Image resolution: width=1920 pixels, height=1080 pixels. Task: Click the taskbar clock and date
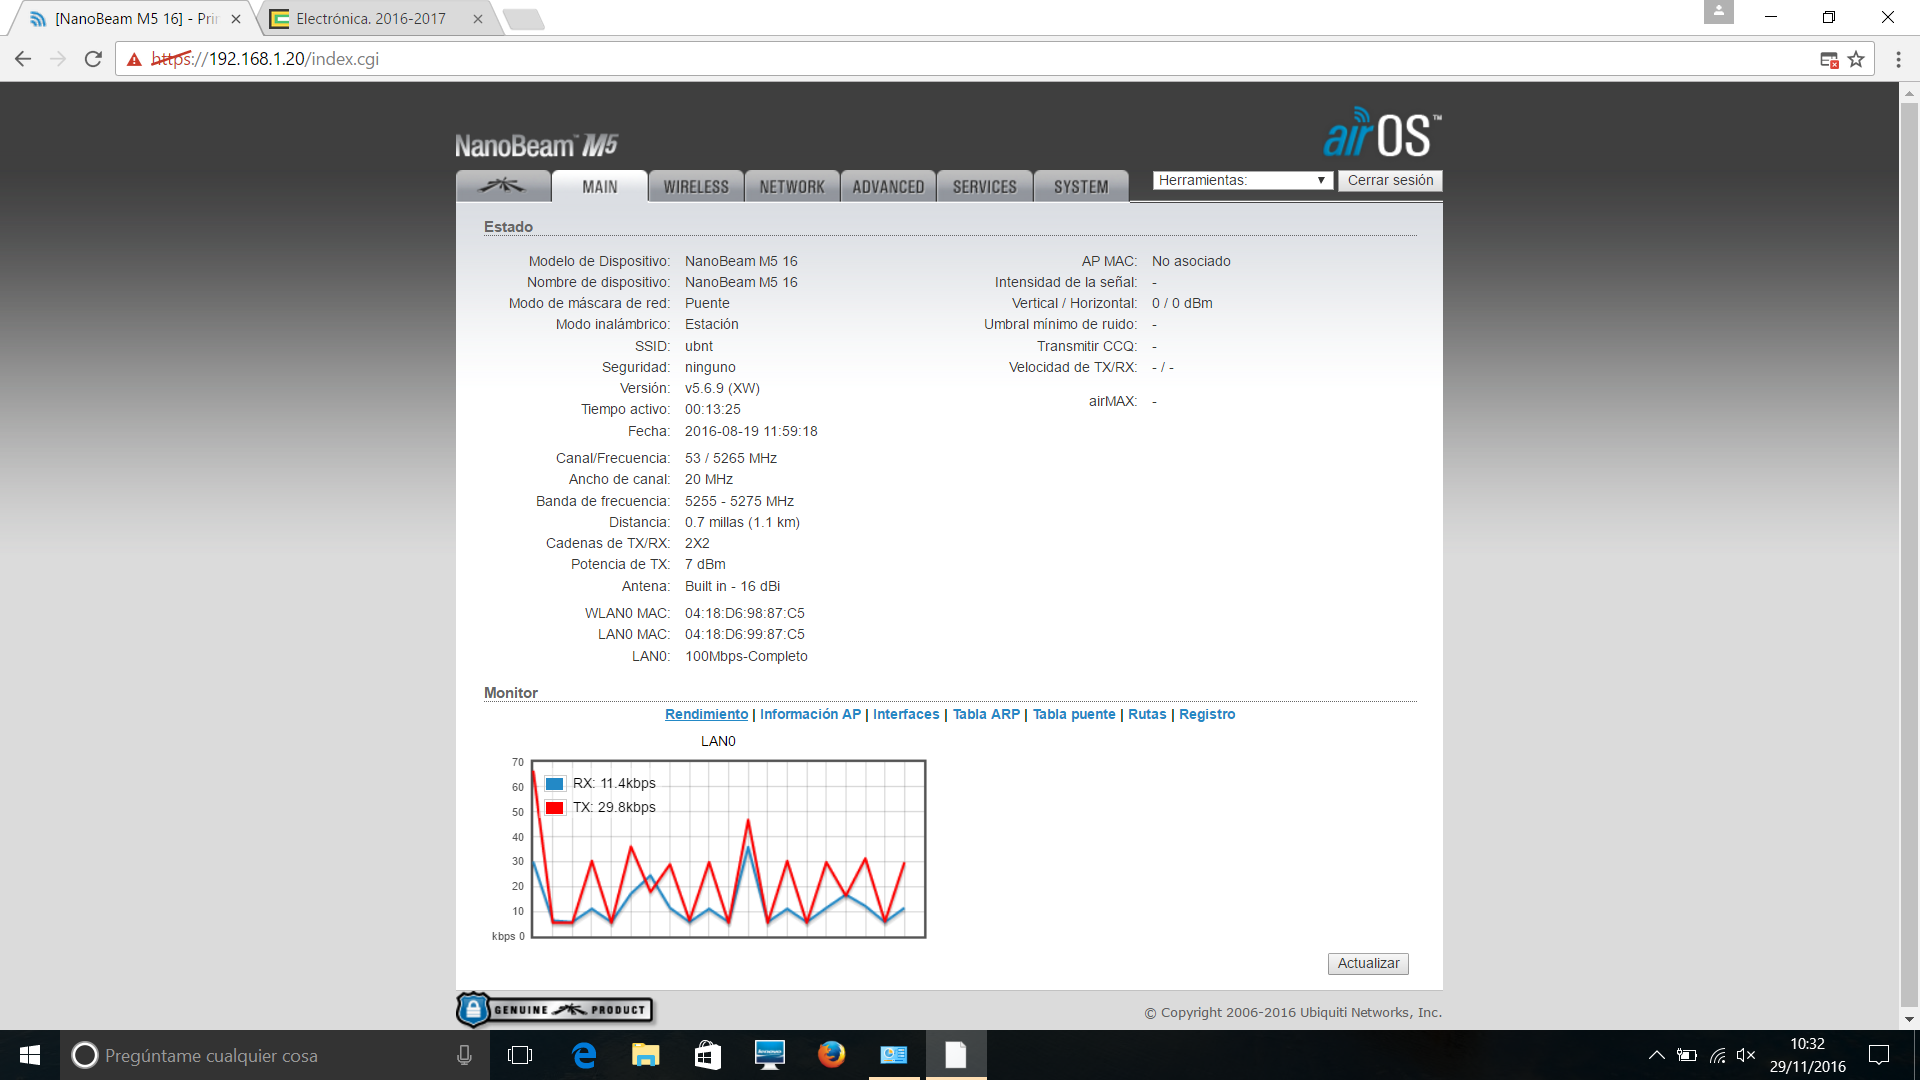click(x=1807, y=1055)
